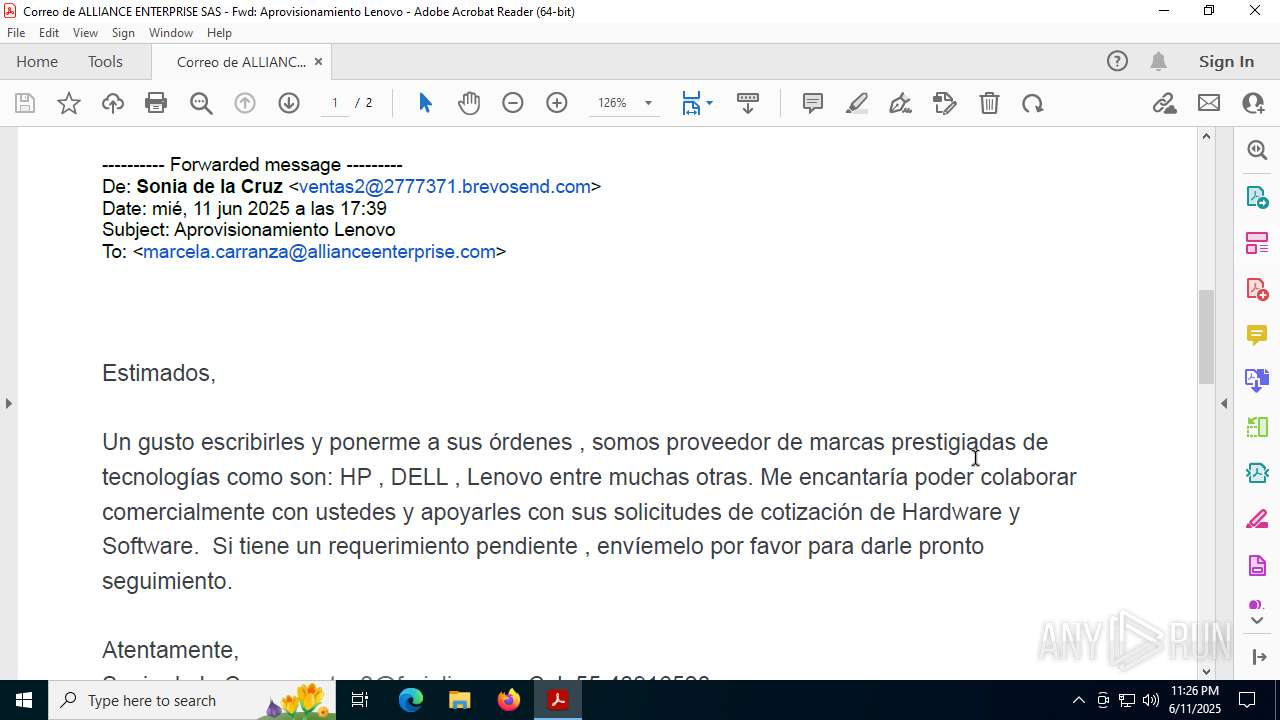Click the vertical scrollbar thumb

(x=1206, y=336)
